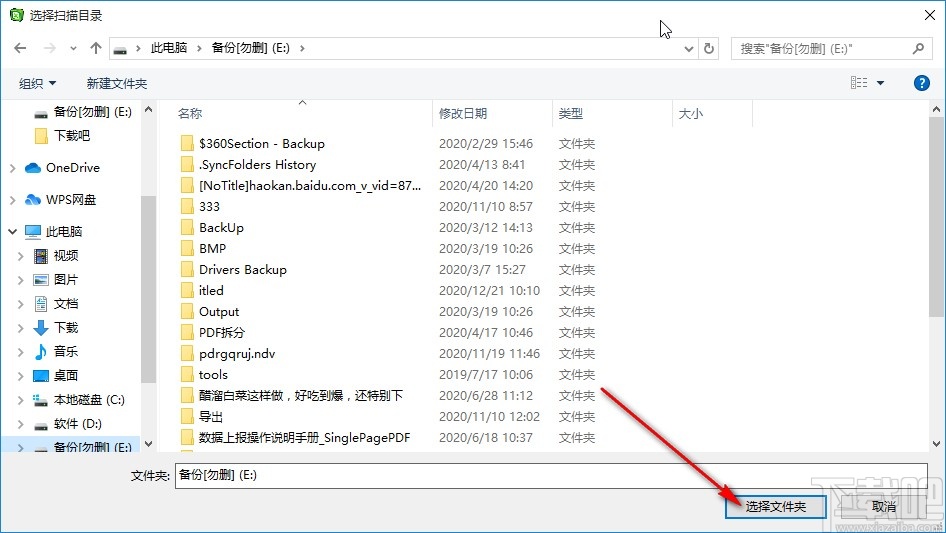This screenshot has width=946, height=533.
Task: Change view layout icon
Action: tap(859, 83)
